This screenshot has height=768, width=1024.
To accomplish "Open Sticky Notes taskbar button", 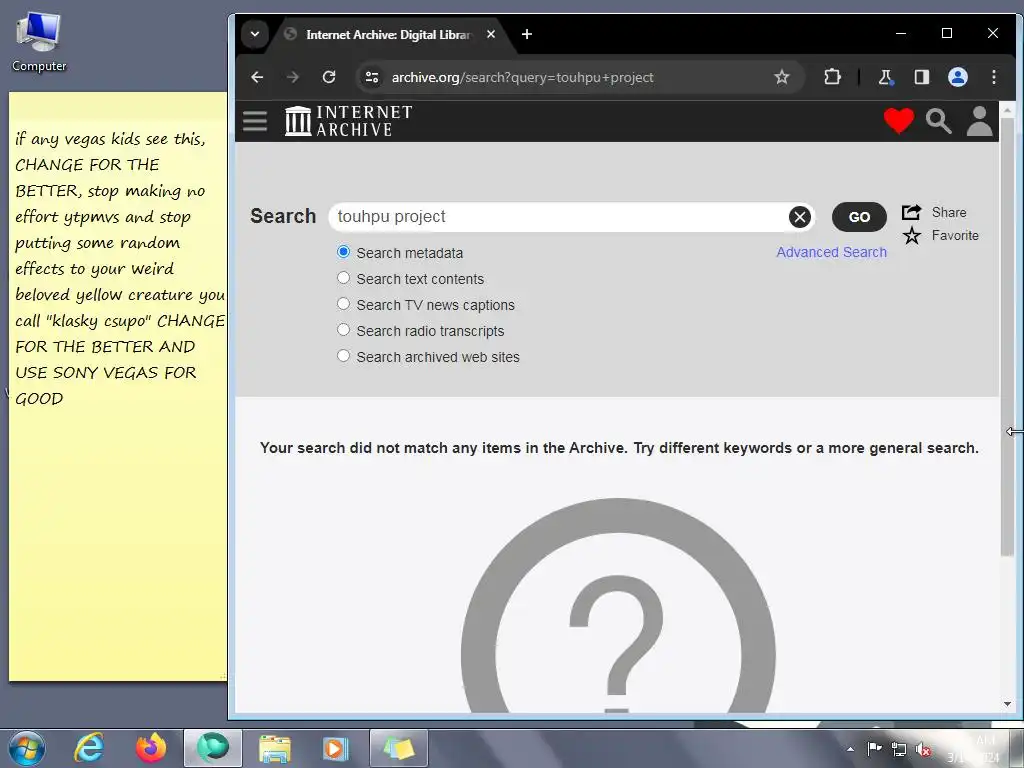I will coord(398,748).
